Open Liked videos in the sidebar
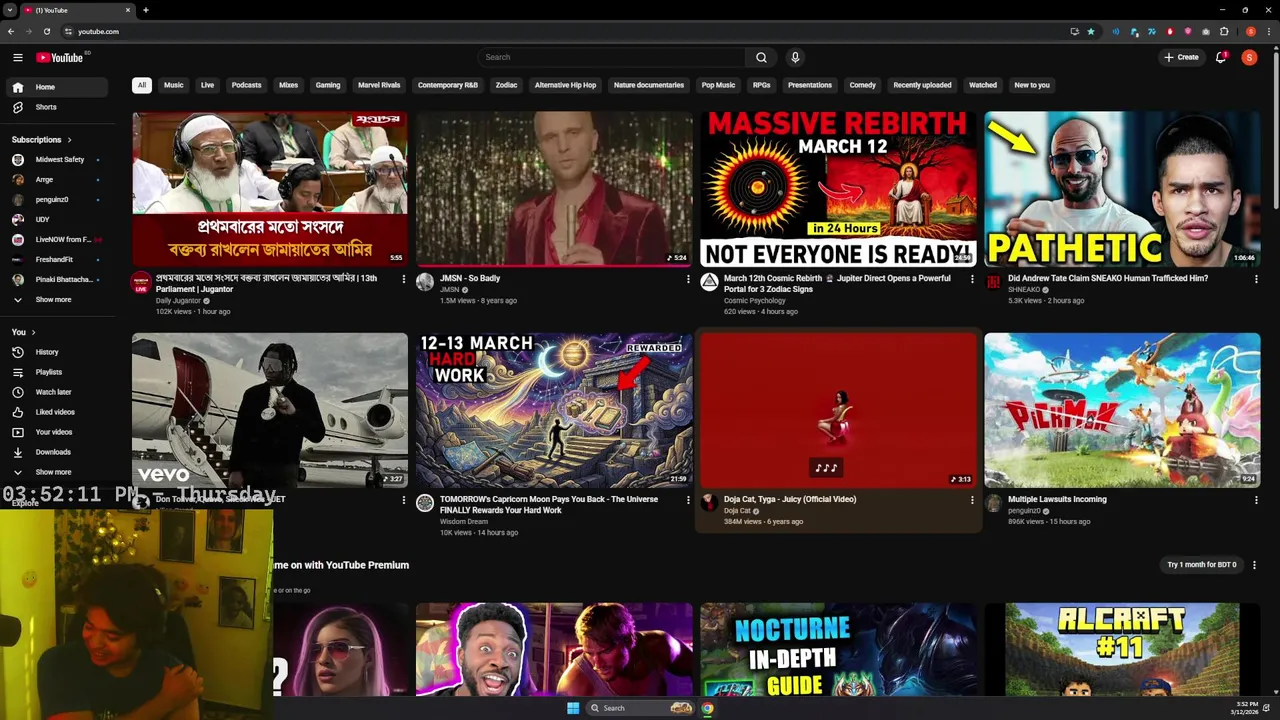Viewport: 1280px width, 720px height. pyautogui.click(x=56, y=412)
